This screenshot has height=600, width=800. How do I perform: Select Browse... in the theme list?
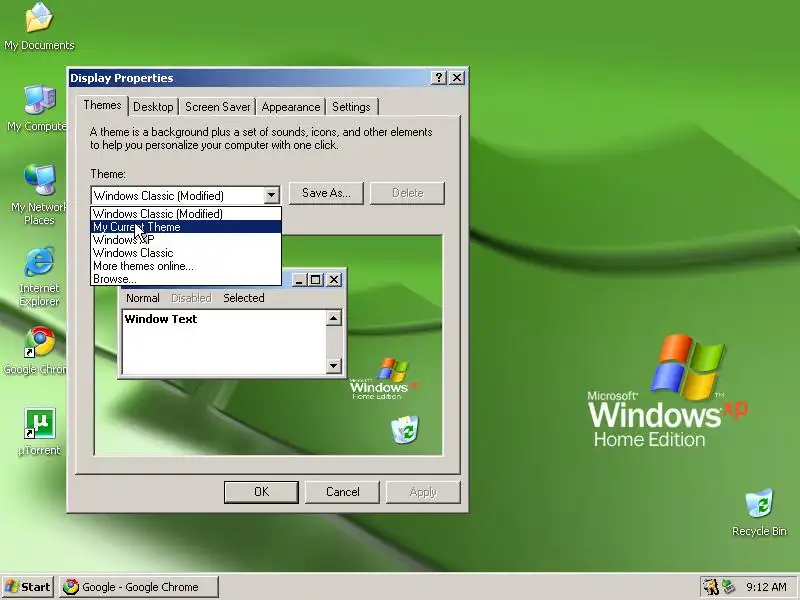[186, 279]
